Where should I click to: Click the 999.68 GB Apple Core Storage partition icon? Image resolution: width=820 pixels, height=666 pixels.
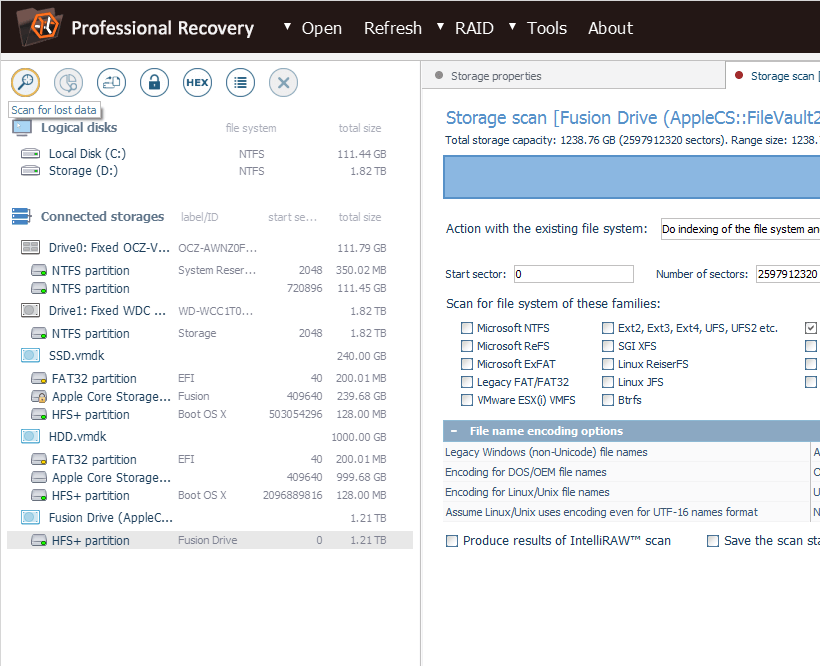pos(39,477)
